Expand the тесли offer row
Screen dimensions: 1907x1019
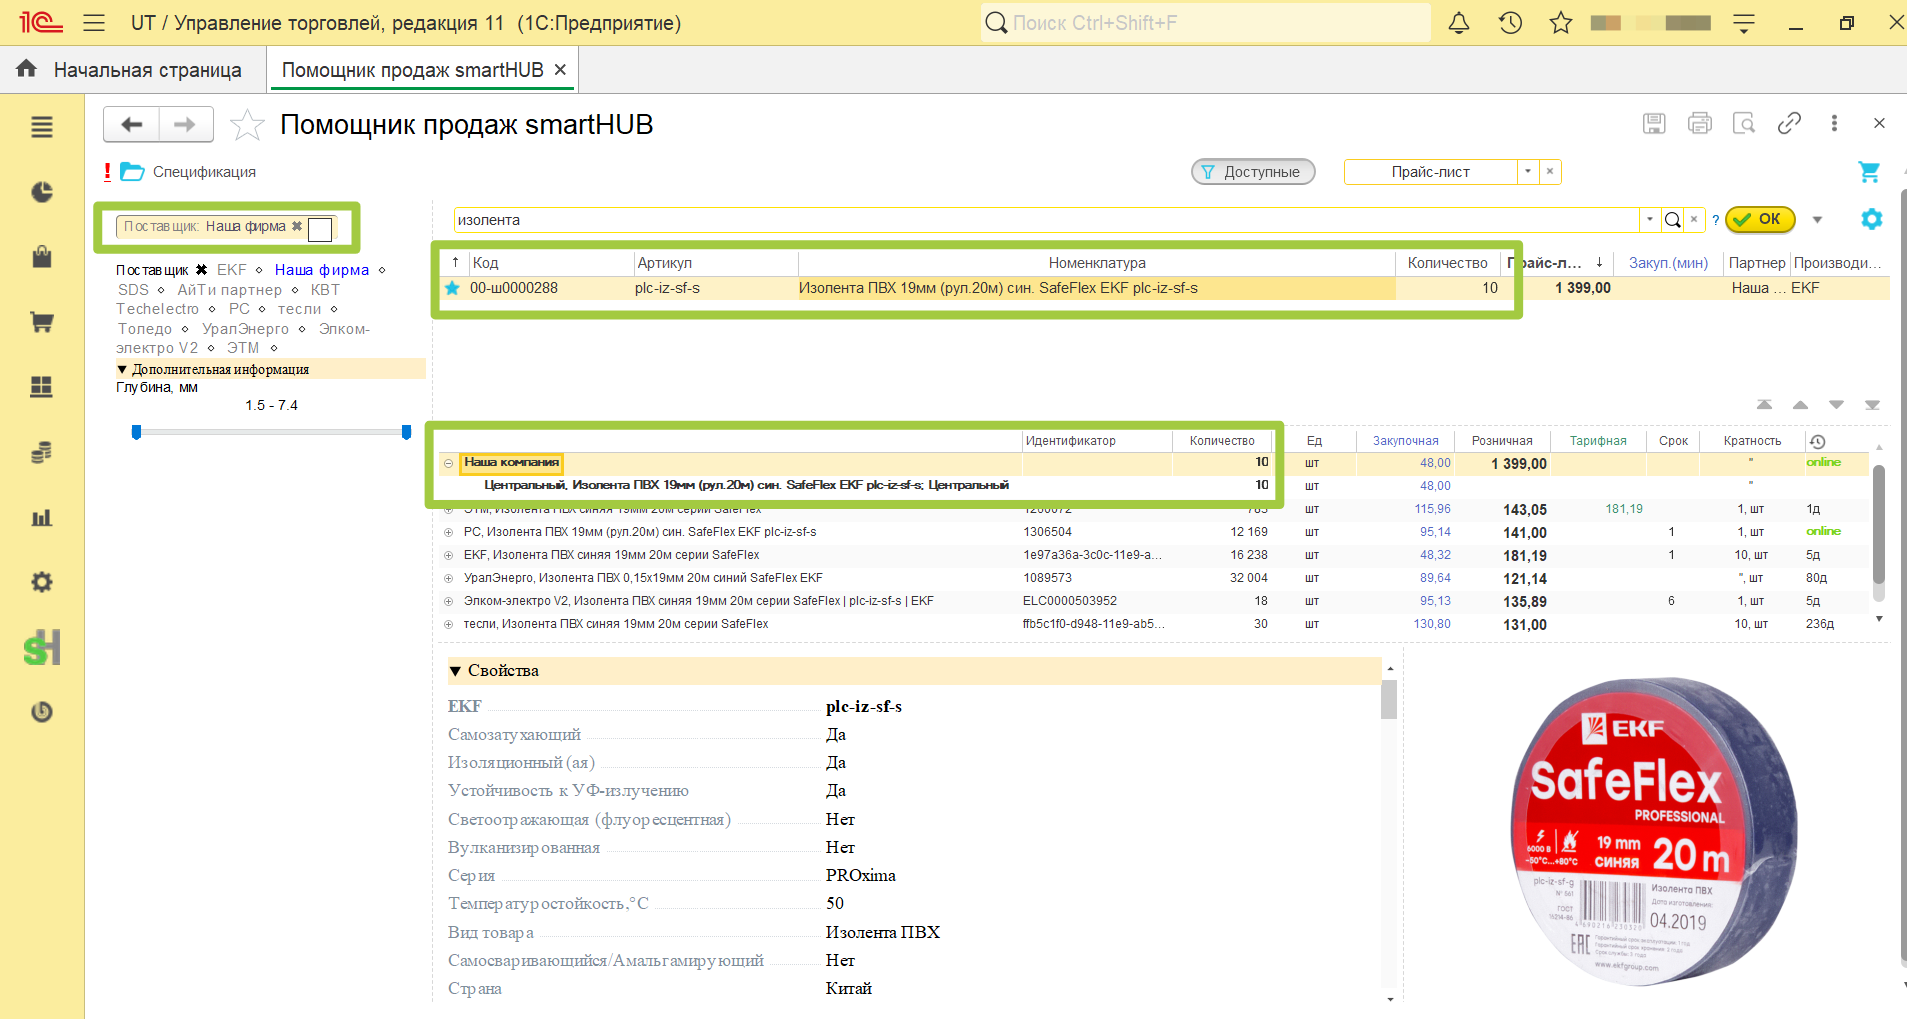pyautogui.click(x=448, y=624)
